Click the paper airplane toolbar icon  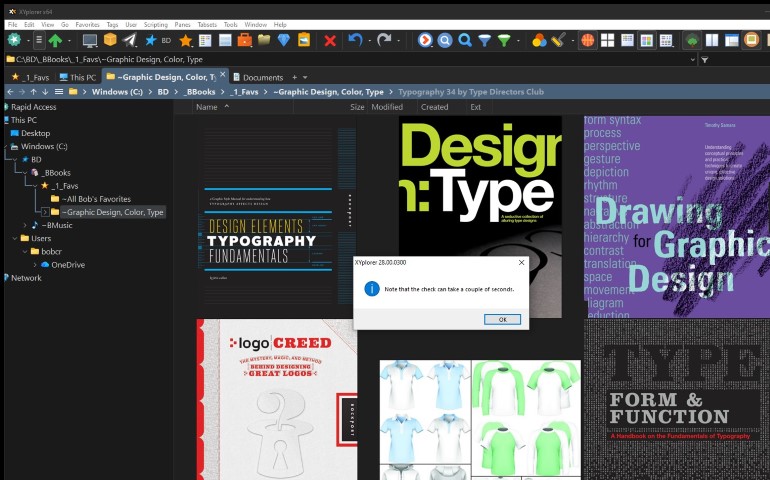tap(130, 41)
